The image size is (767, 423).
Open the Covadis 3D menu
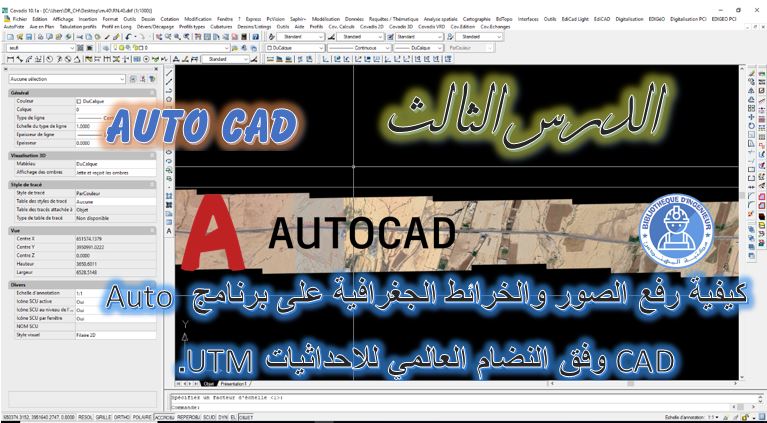coord(401,26)
